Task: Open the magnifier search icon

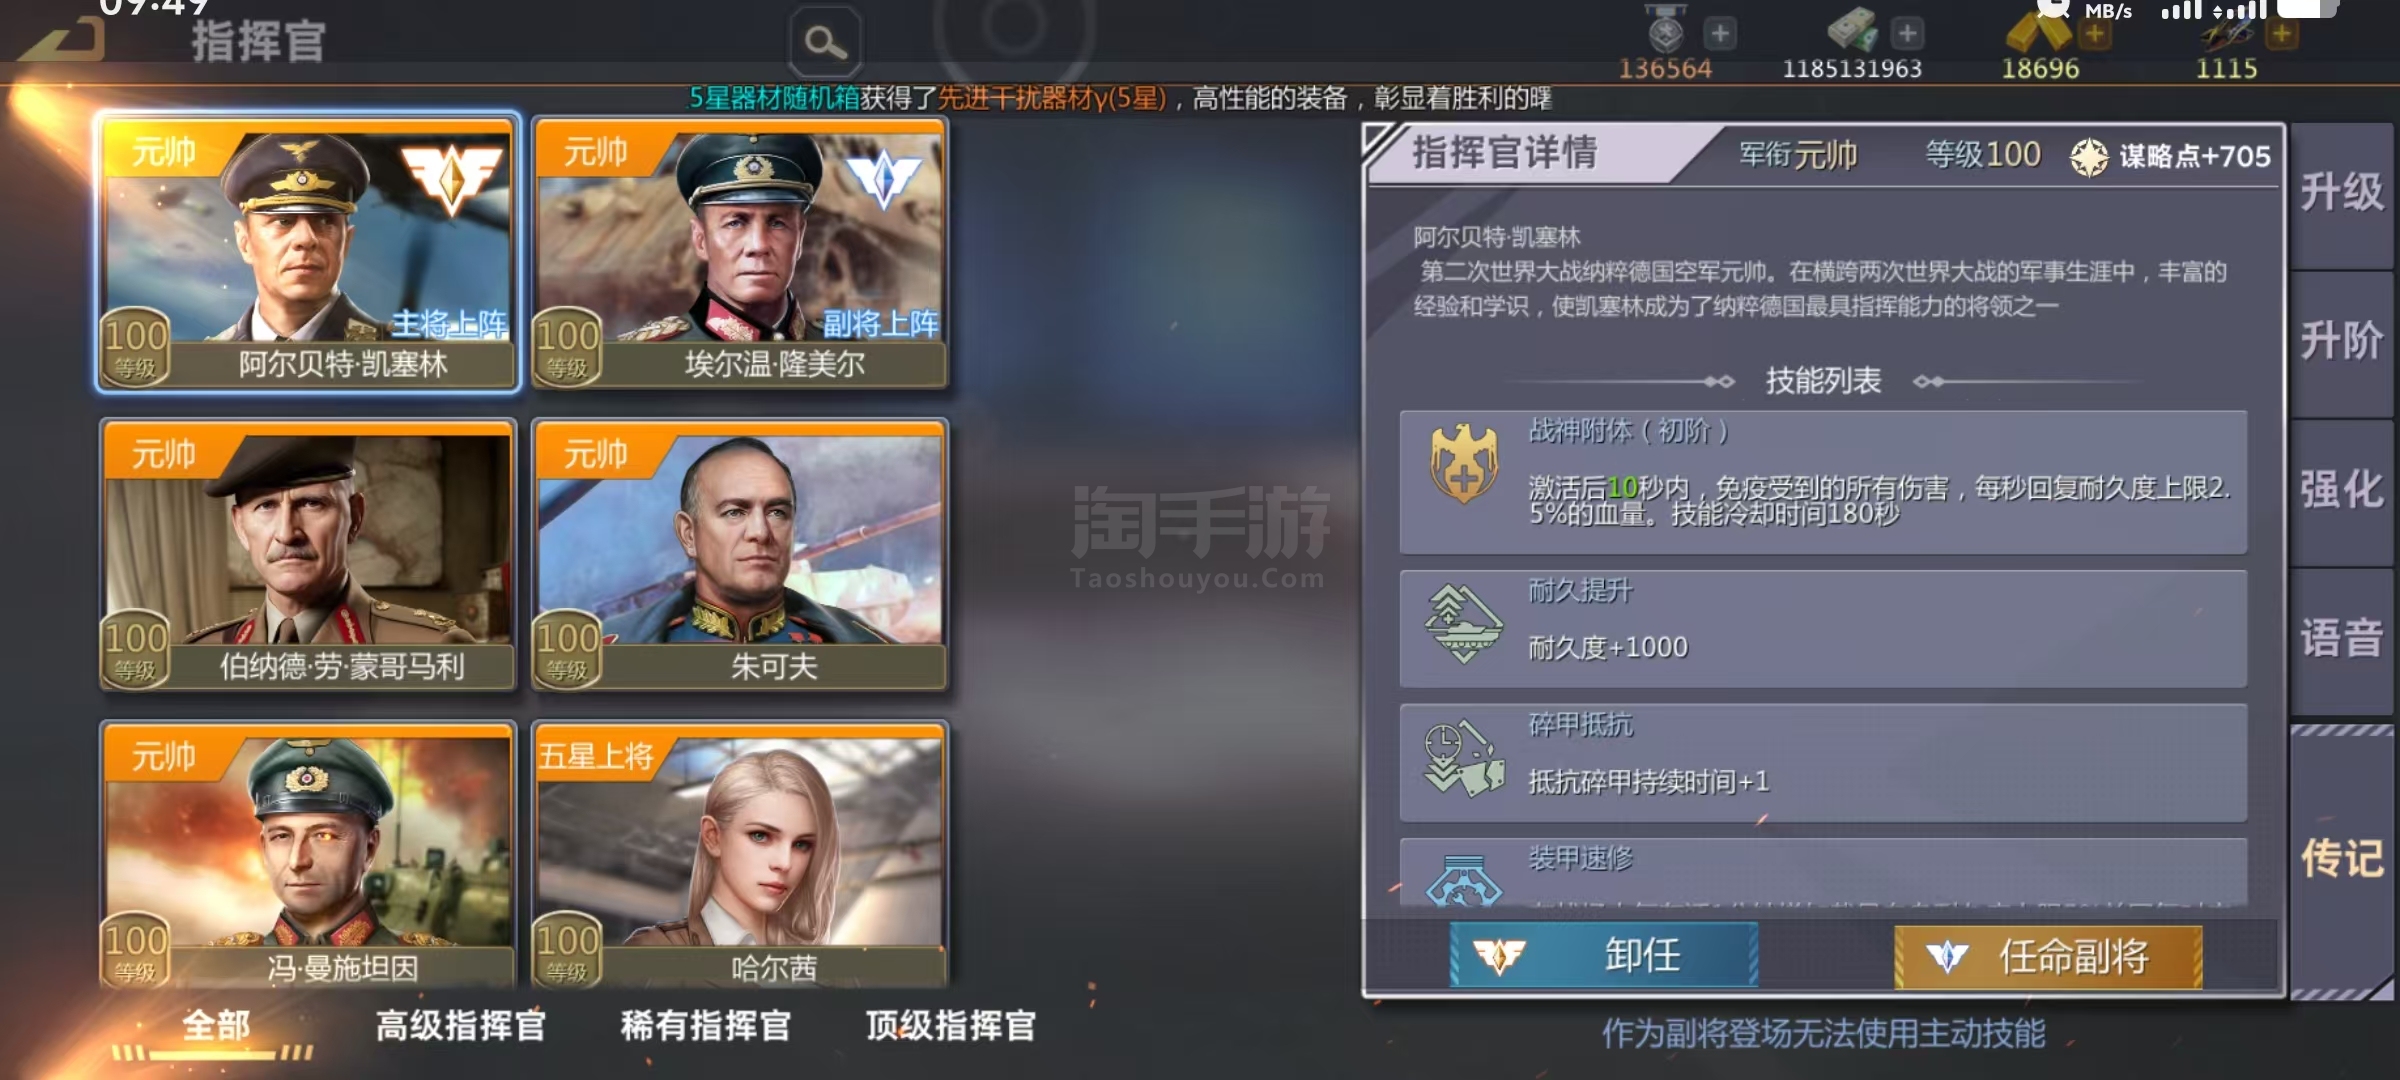Action: tap(826, 43)
